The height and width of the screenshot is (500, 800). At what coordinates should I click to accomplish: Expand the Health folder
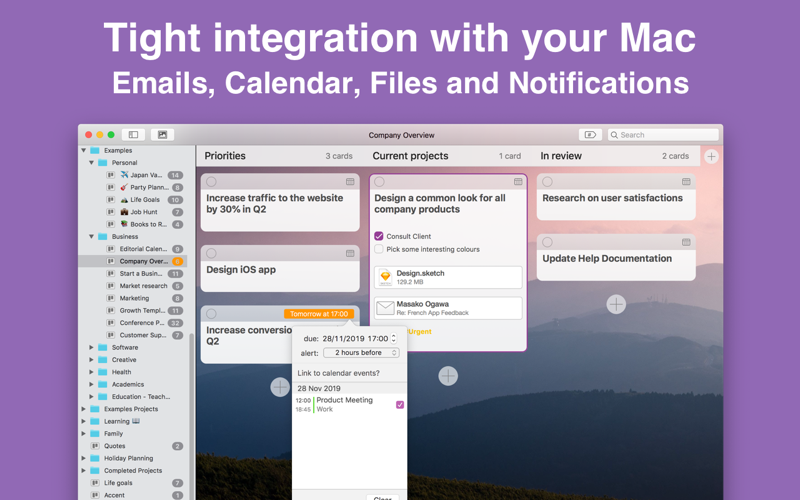[91, 372]
